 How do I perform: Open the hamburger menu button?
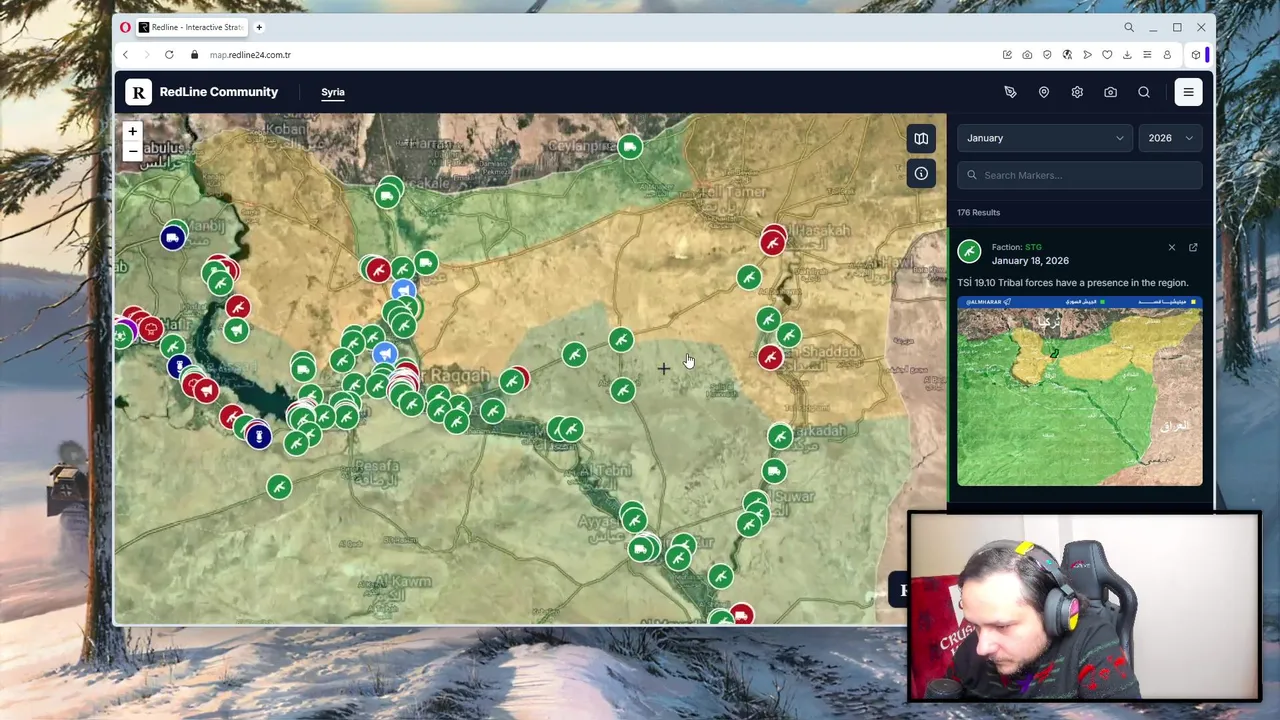point(1188,92)
